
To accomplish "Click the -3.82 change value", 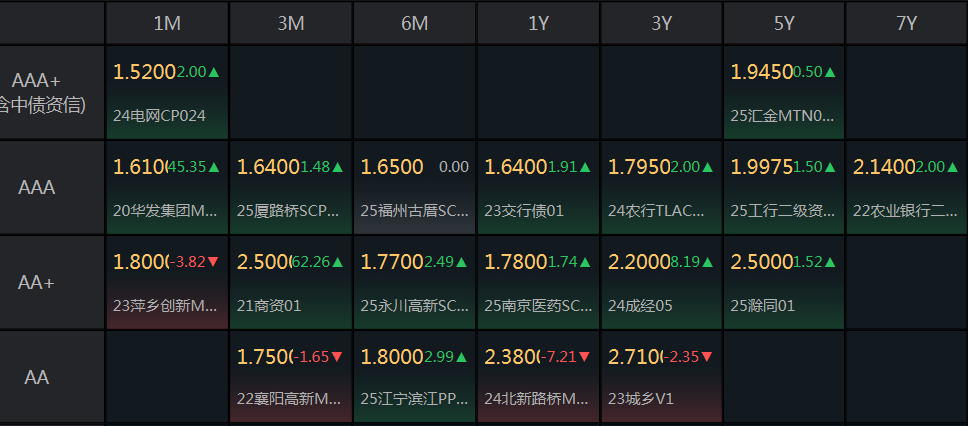I will 187,262.
